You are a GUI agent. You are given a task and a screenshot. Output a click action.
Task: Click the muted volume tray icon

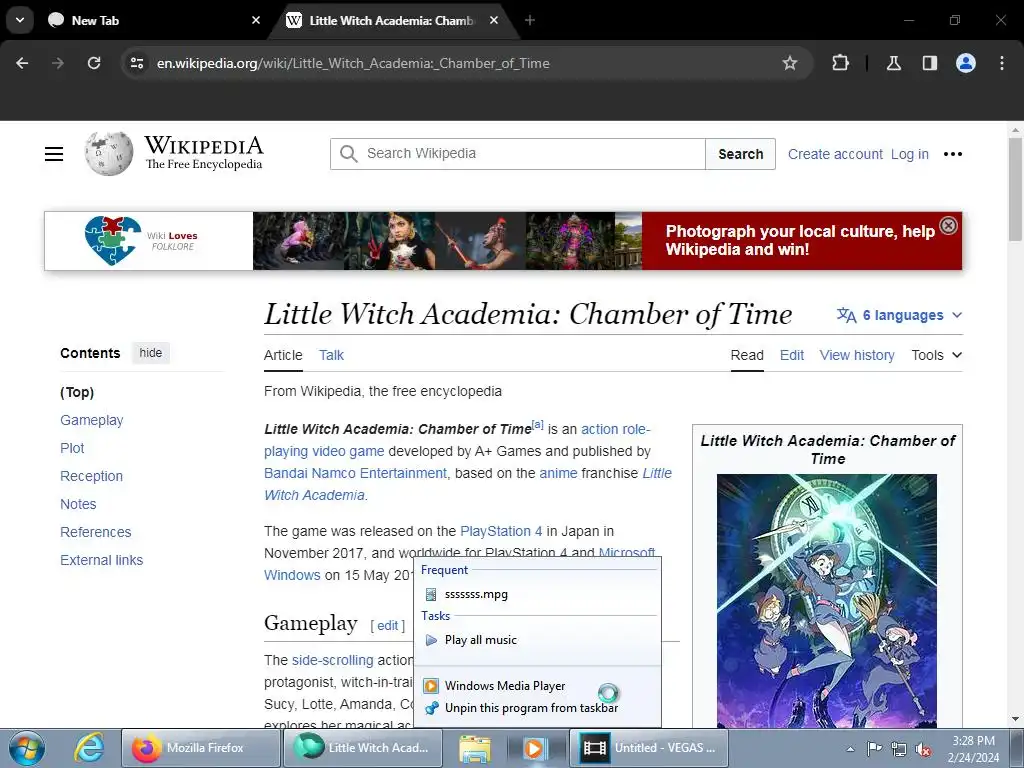click(923, 749)
